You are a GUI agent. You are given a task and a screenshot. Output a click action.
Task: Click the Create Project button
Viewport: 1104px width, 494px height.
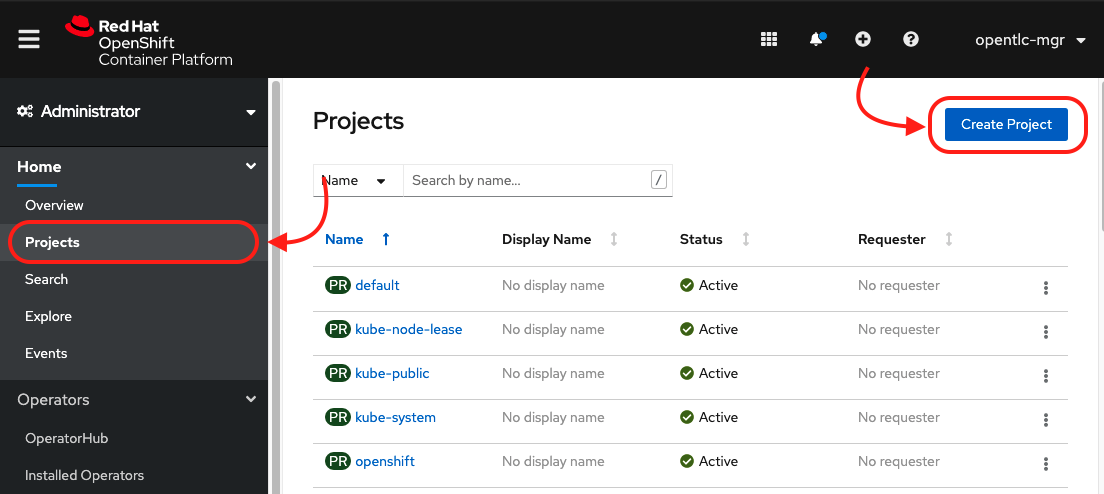1006,124
